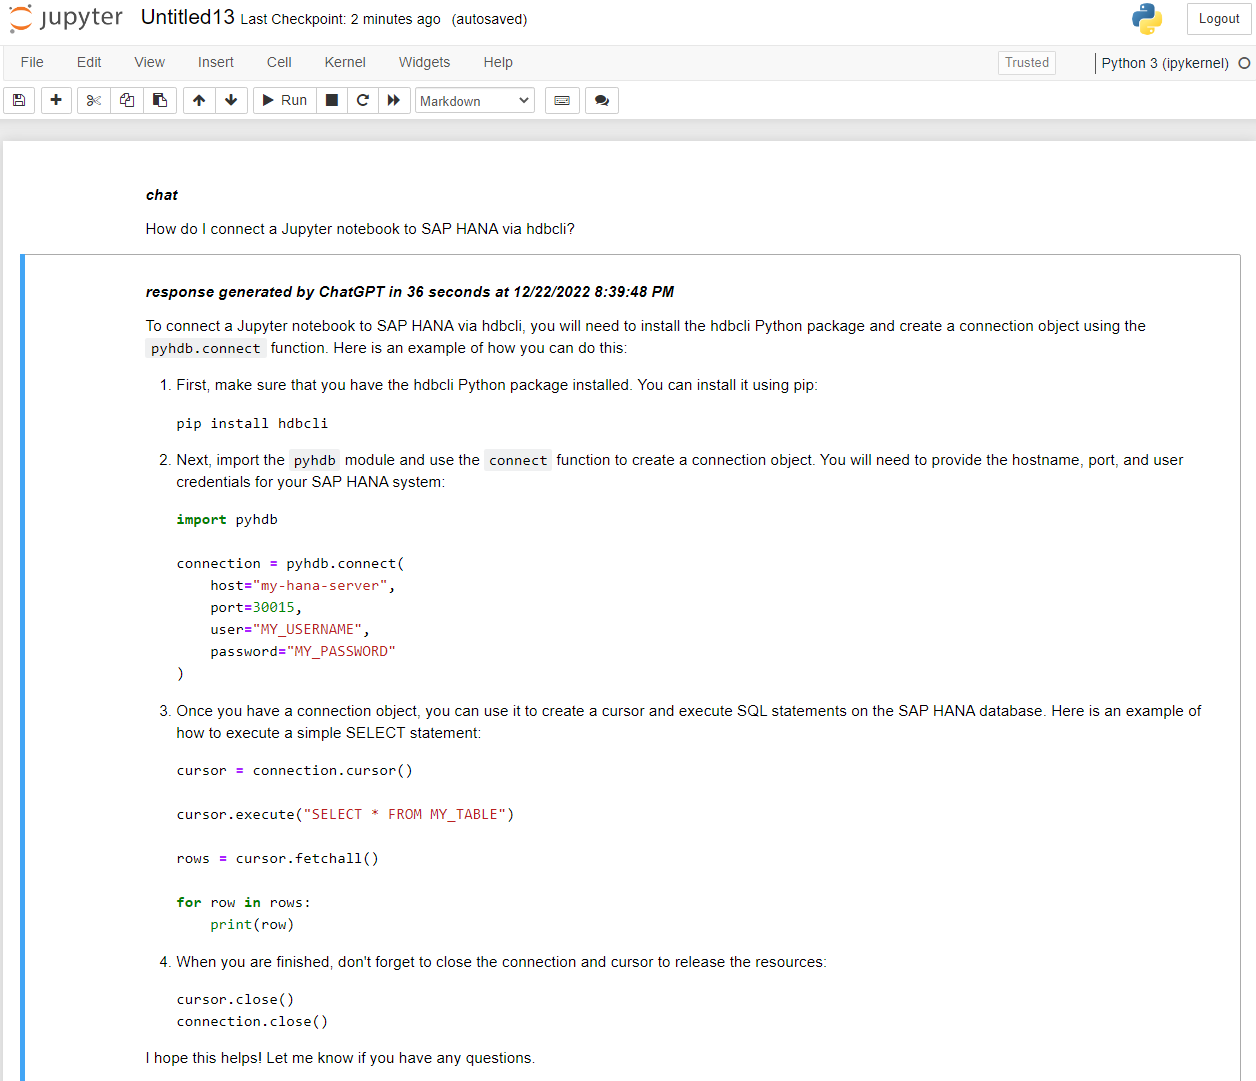Viewport: 1256px width, 1081px height.
Task: Move the selected cell up
Action: click(x=198, y=100)
